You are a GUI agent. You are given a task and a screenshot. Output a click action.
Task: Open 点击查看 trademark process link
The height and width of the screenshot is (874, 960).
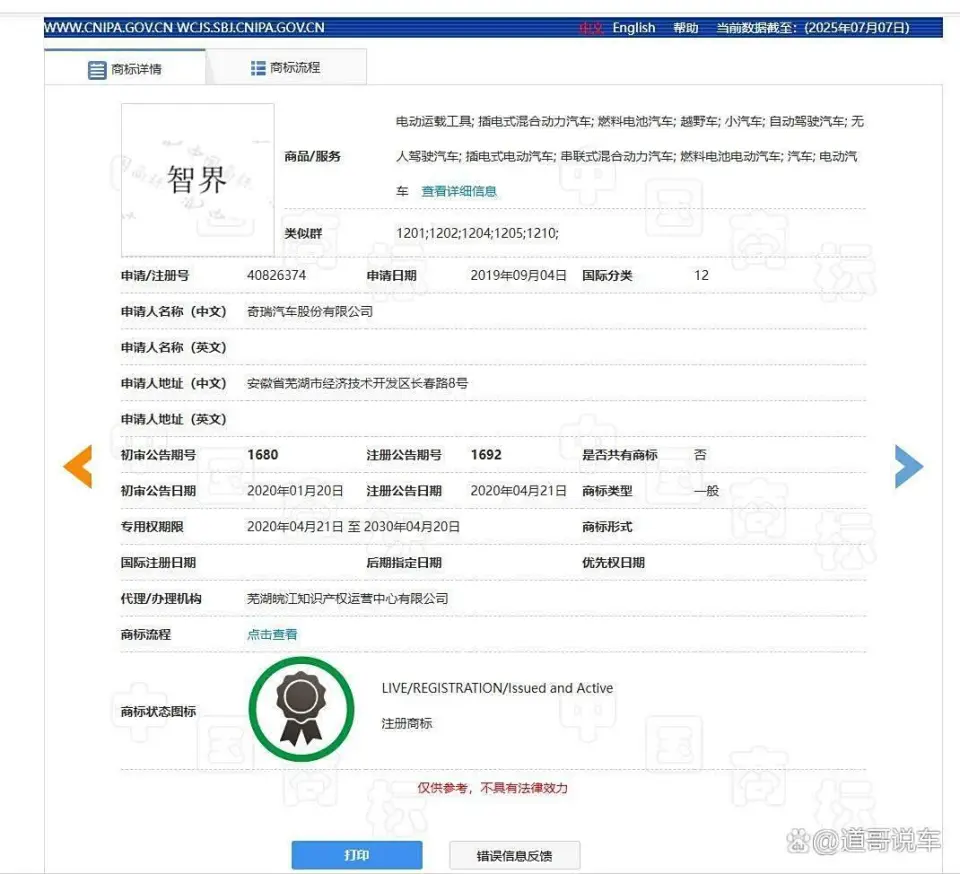(272, 635)
